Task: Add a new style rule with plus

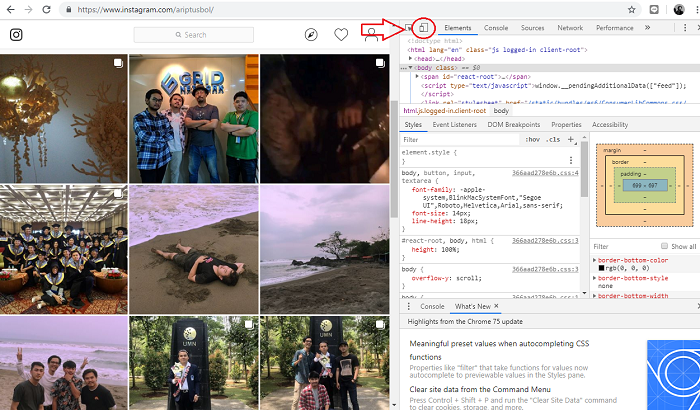Action: coord(571,139)
